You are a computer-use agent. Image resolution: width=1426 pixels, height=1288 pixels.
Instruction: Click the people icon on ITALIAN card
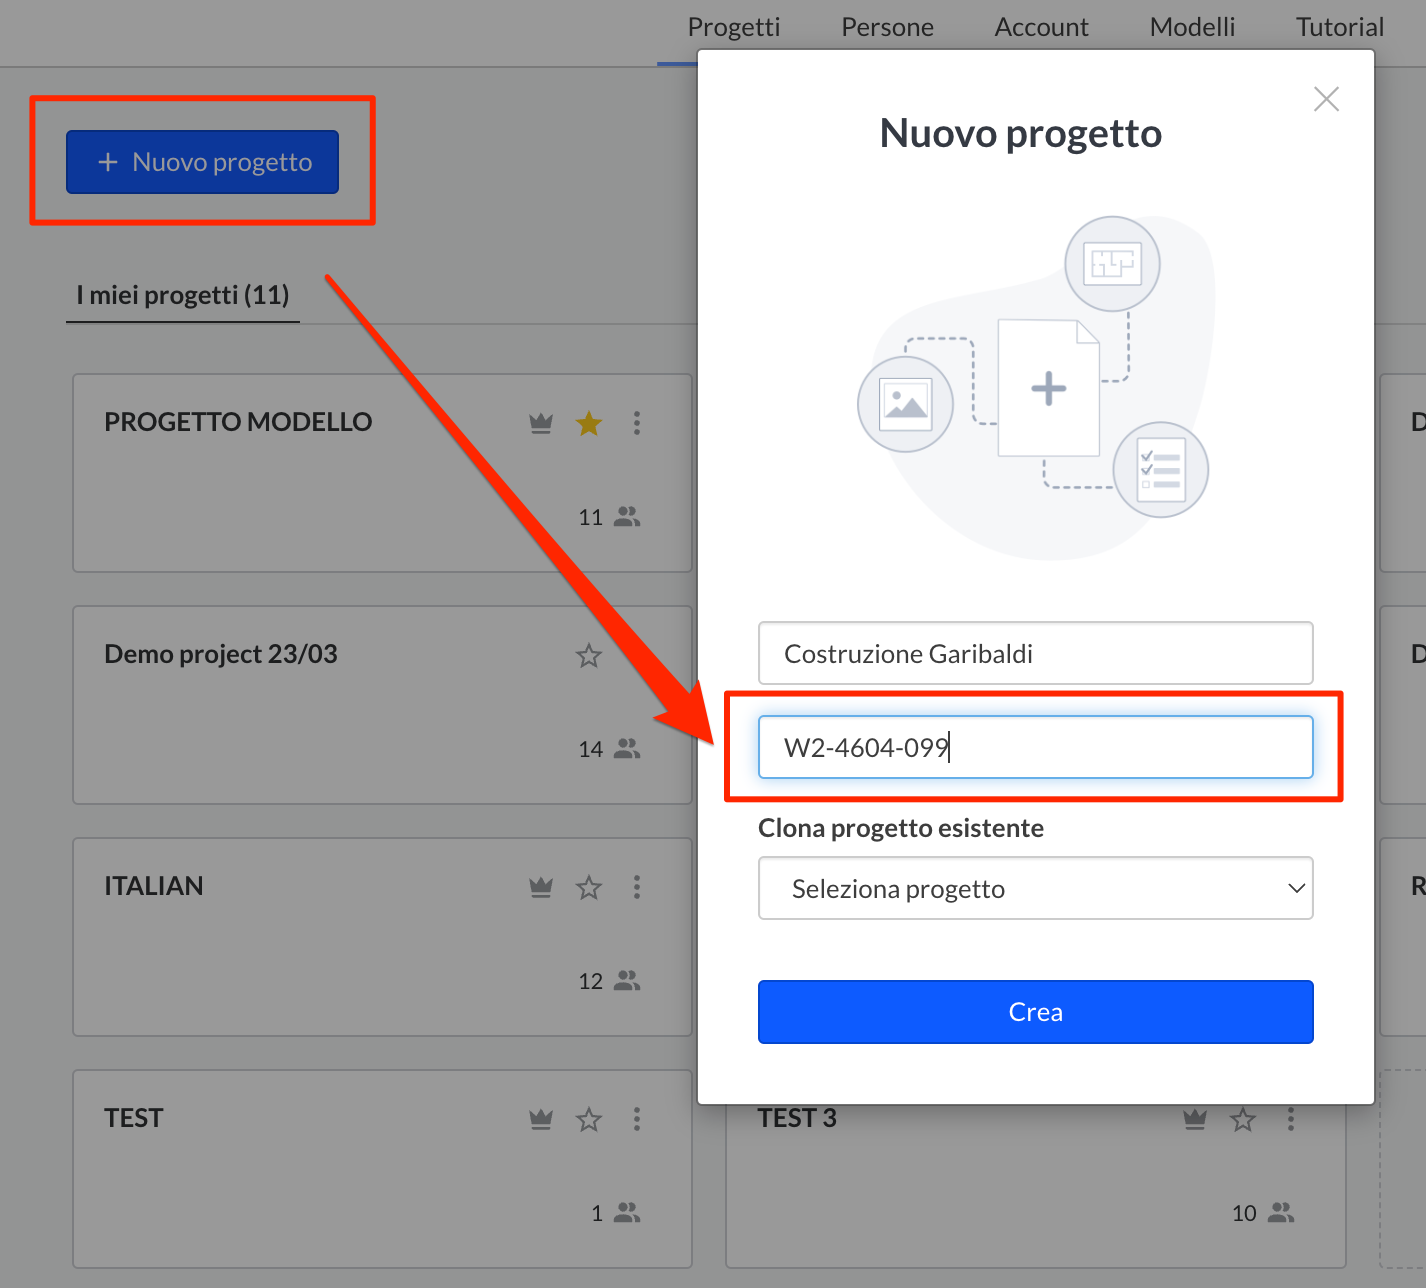[627, 981]
